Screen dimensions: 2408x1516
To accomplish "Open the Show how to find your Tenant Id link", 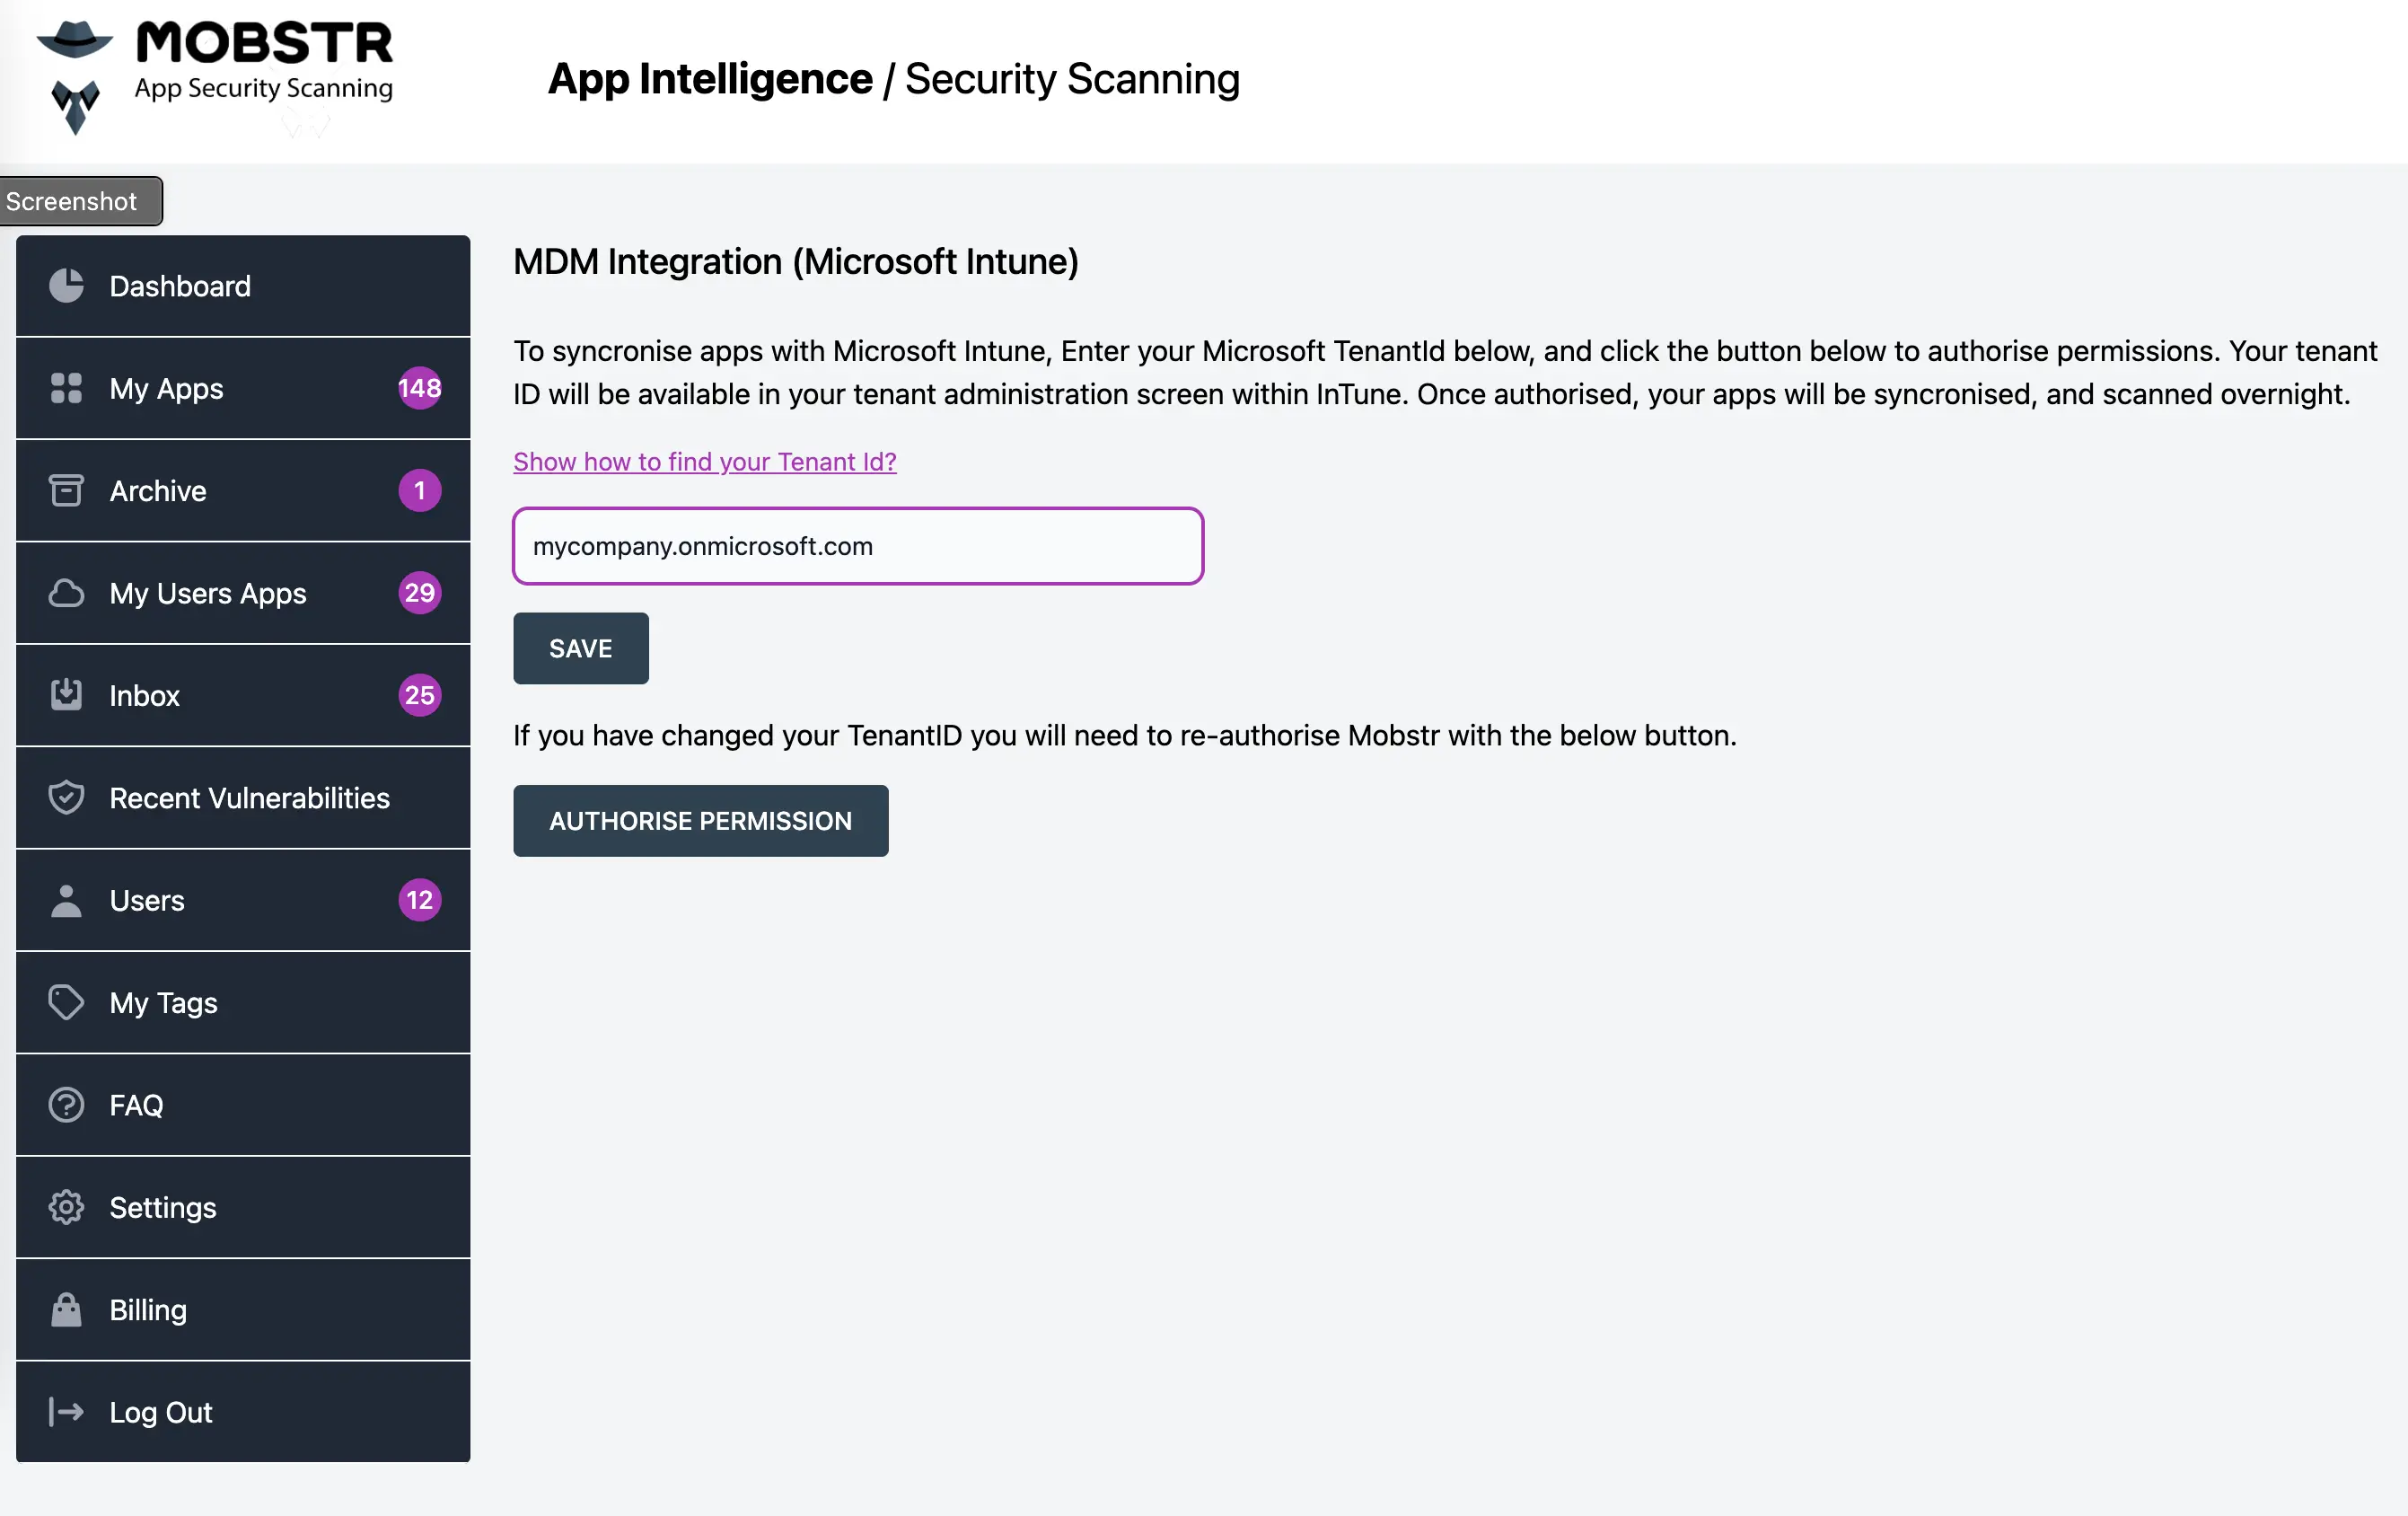I will [704, 461].
